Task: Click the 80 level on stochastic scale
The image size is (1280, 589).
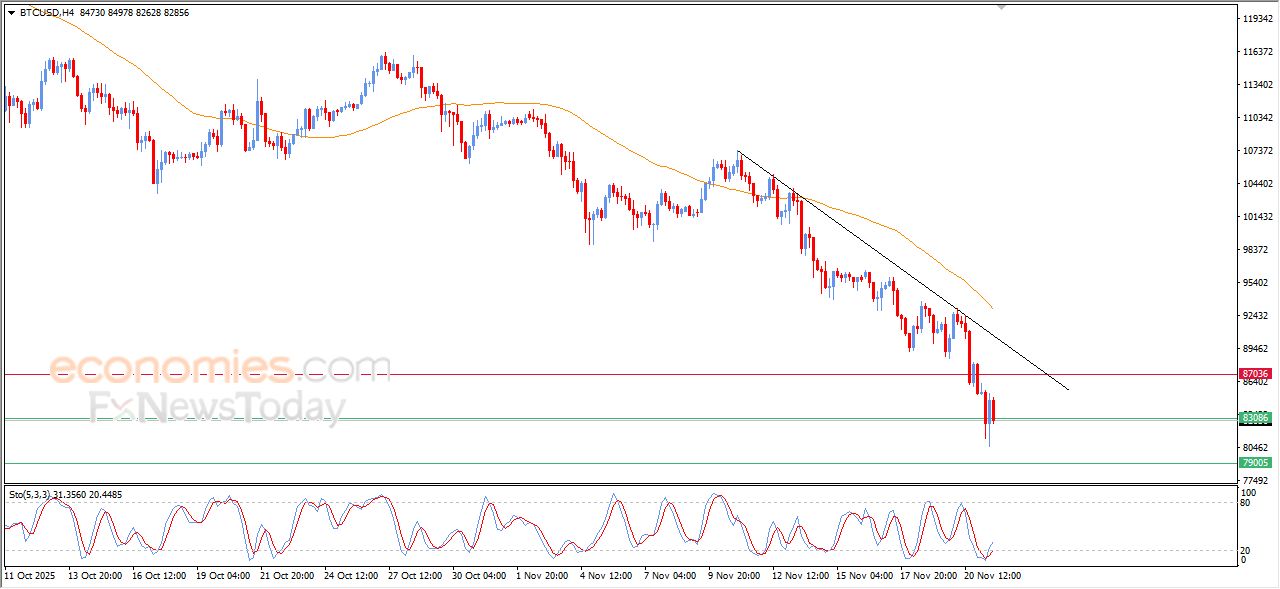Action: (x=1245, y=503)
